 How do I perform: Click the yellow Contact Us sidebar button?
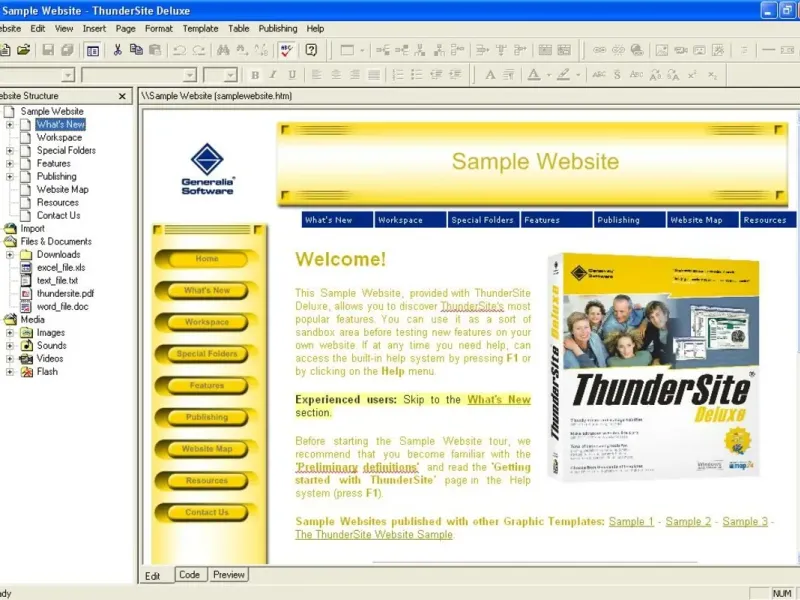tap(207, 512)
